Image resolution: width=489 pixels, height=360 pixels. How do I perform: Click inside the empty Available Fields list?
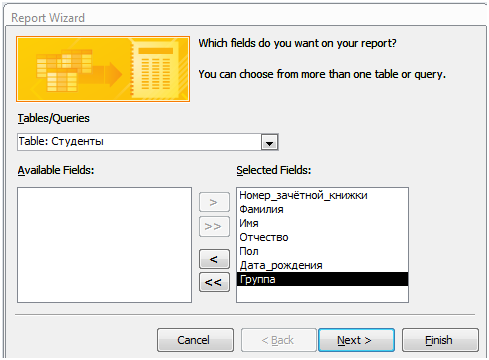coord(104,245)
